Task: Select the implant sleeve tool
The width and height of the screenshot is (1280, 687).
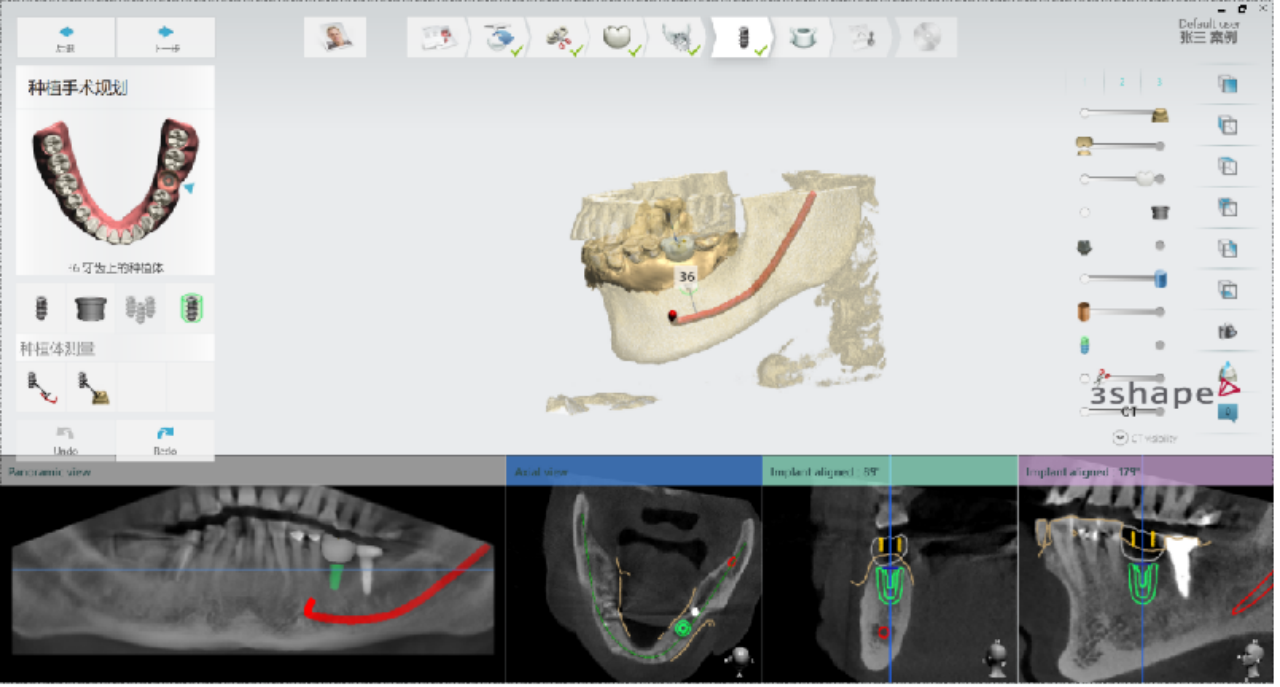Action: coord(91,309)
